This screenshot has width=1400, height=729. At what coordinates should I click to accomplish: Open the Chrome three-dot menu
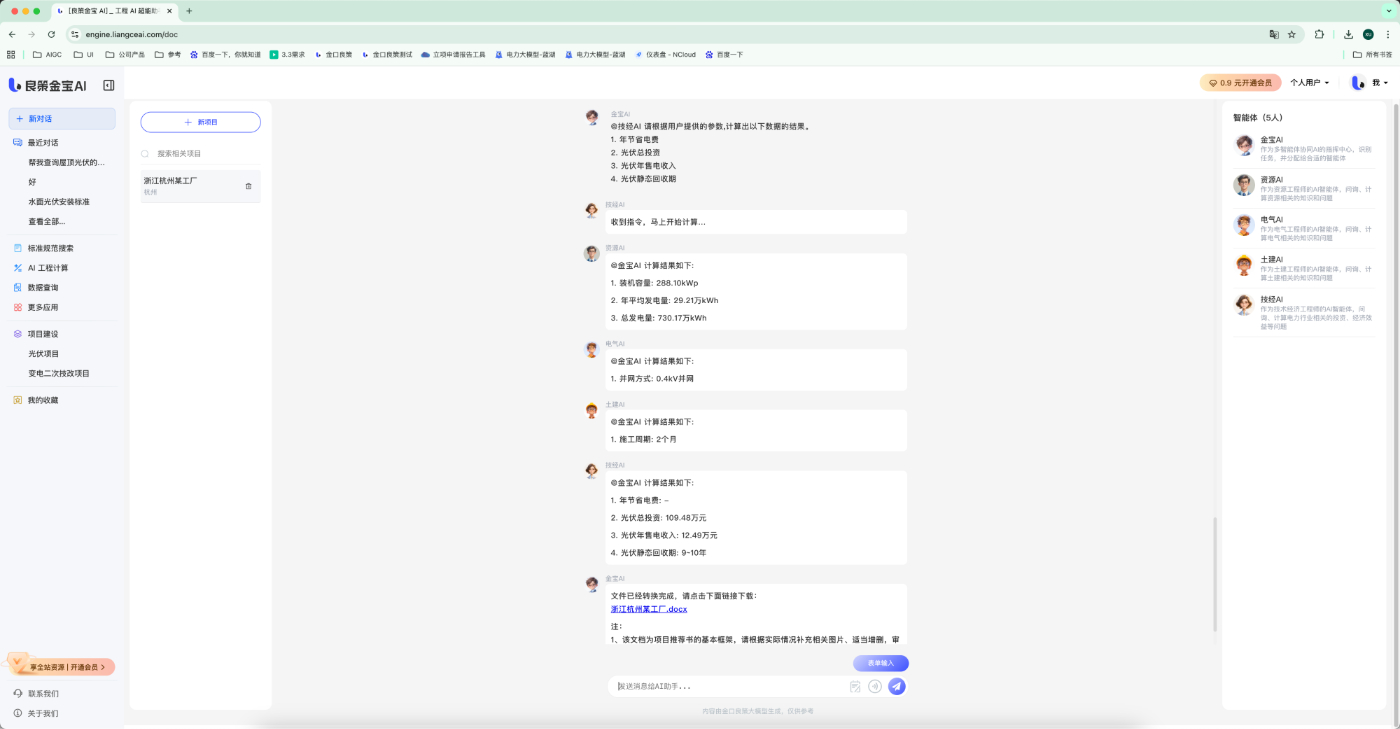pos(1388,34)
